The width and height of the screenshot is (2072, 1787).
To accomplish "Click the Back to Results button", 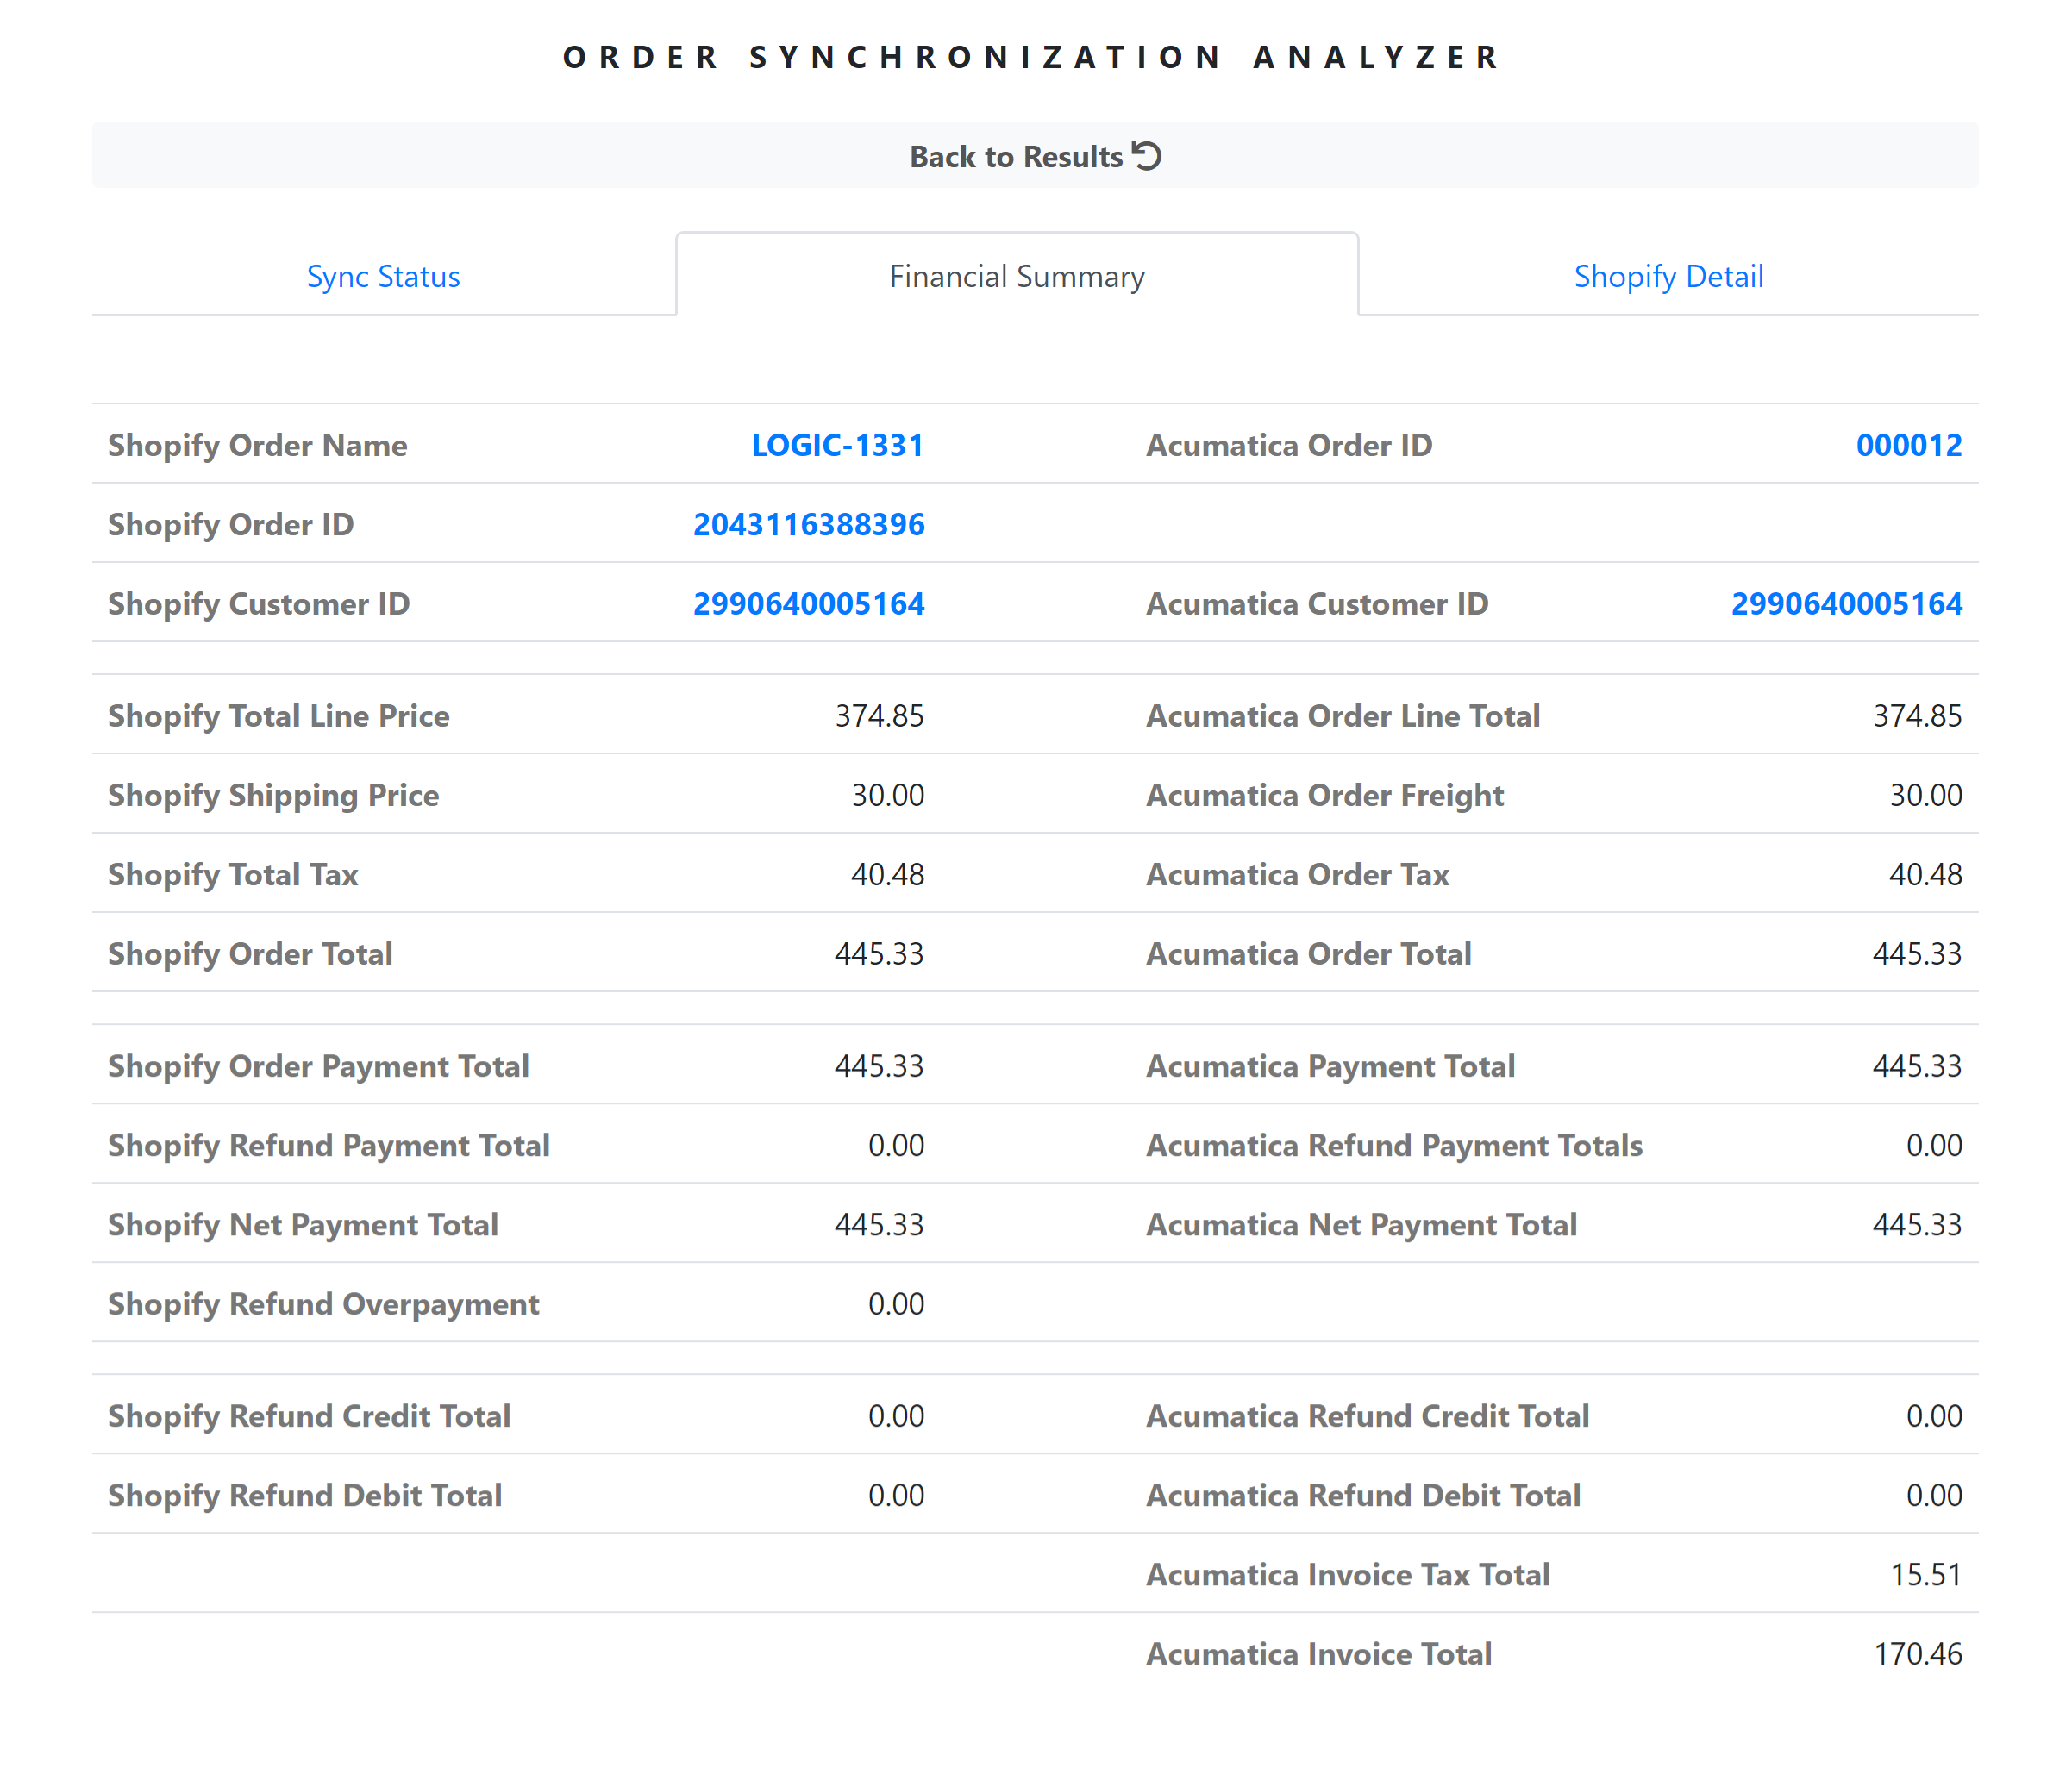I will pos(1035,156).
